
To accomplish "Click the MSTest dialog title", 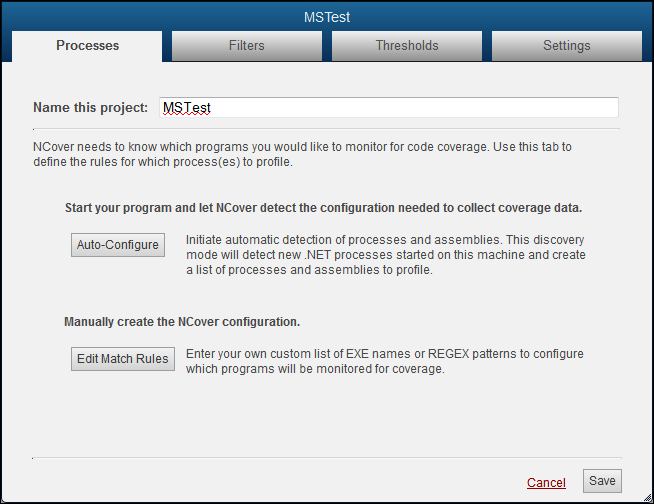I will (327, 17).
